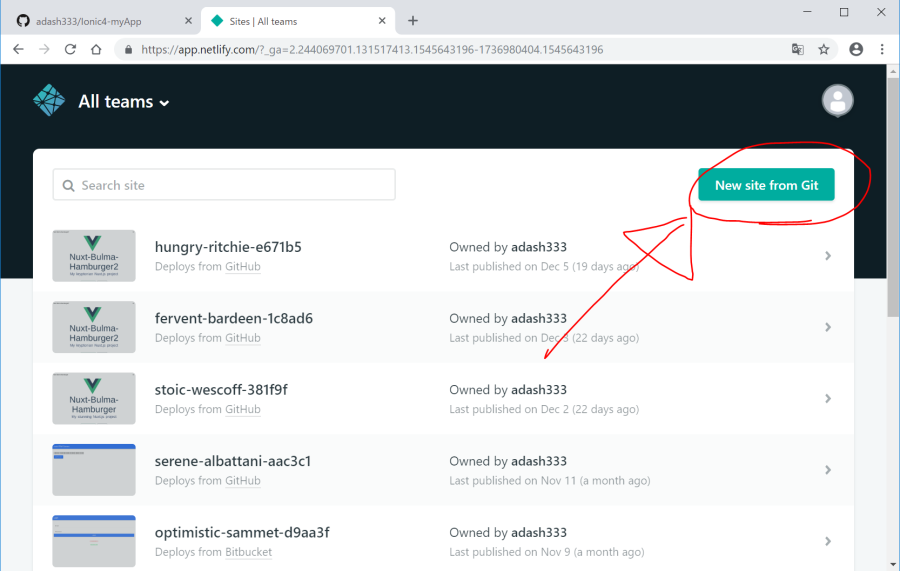
Task: Open the user avatar menu
Action: point(837,100)
